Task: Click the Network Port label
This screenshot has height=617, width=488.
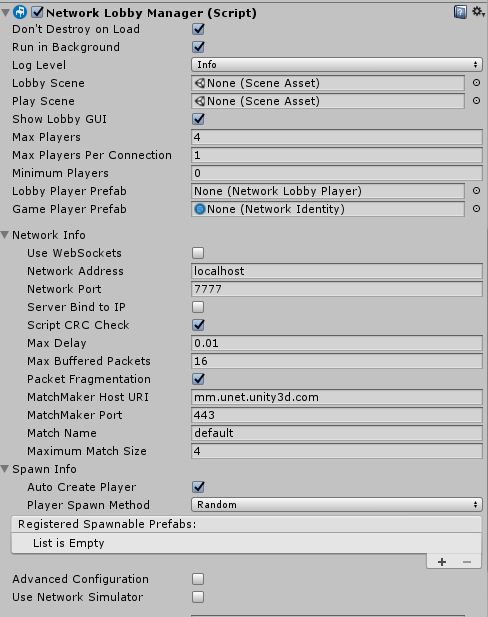Action: click(x=64, y=289)
